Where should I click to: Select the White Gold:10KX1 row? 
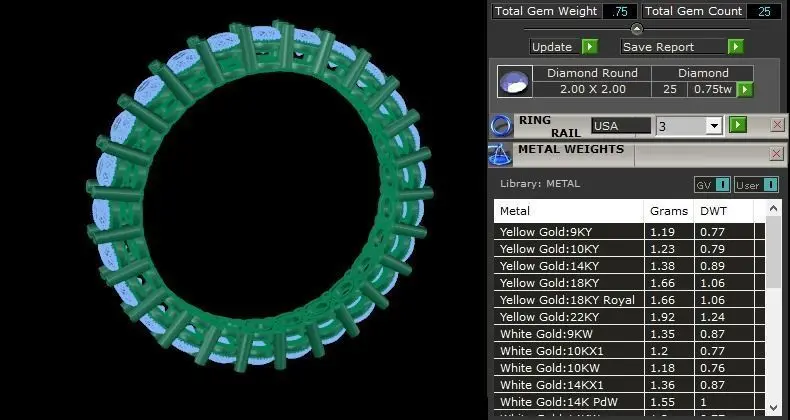[629, 351]
